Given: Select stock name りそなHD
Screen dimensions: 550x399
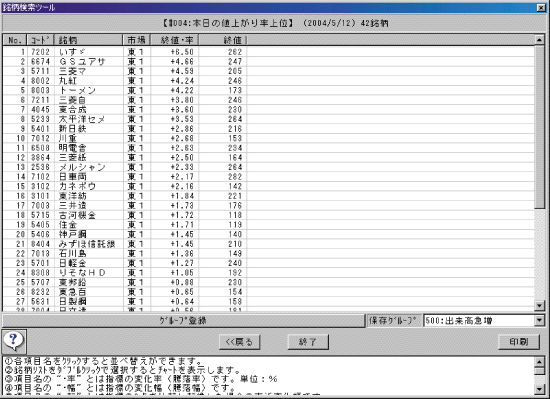Looking at the screenshot, I should (82, 273).
